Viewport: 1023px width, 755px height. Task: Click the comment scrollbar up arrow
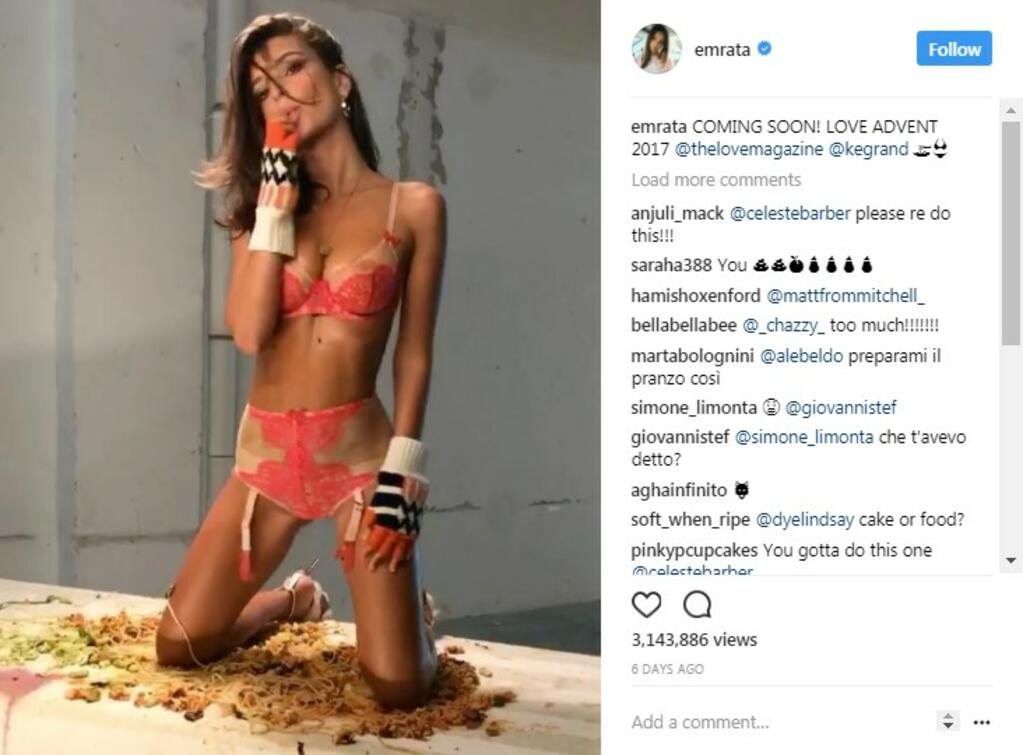1011,110
